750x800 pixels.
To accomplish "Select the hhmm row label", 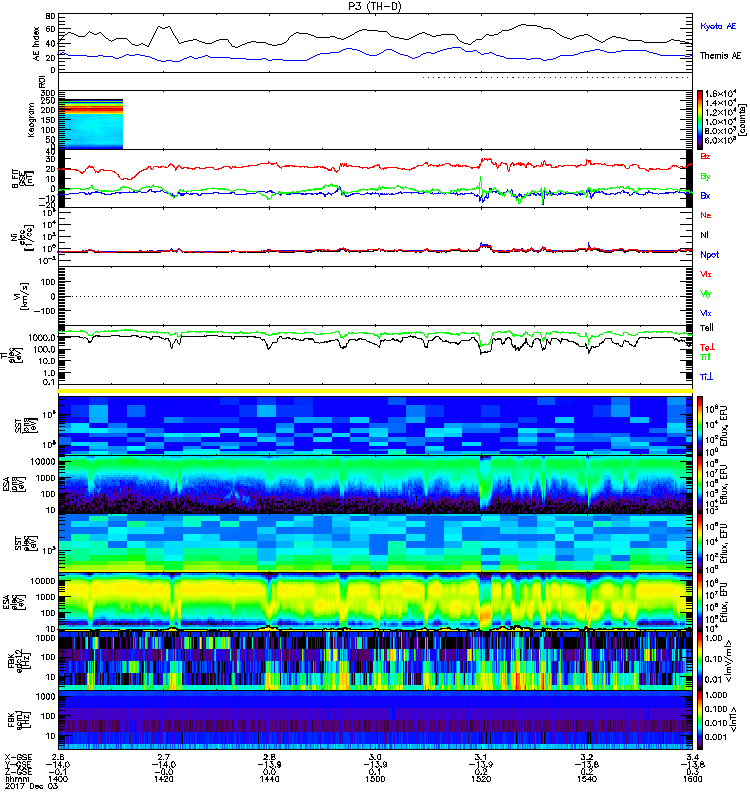I will click(x=17, y=779).
